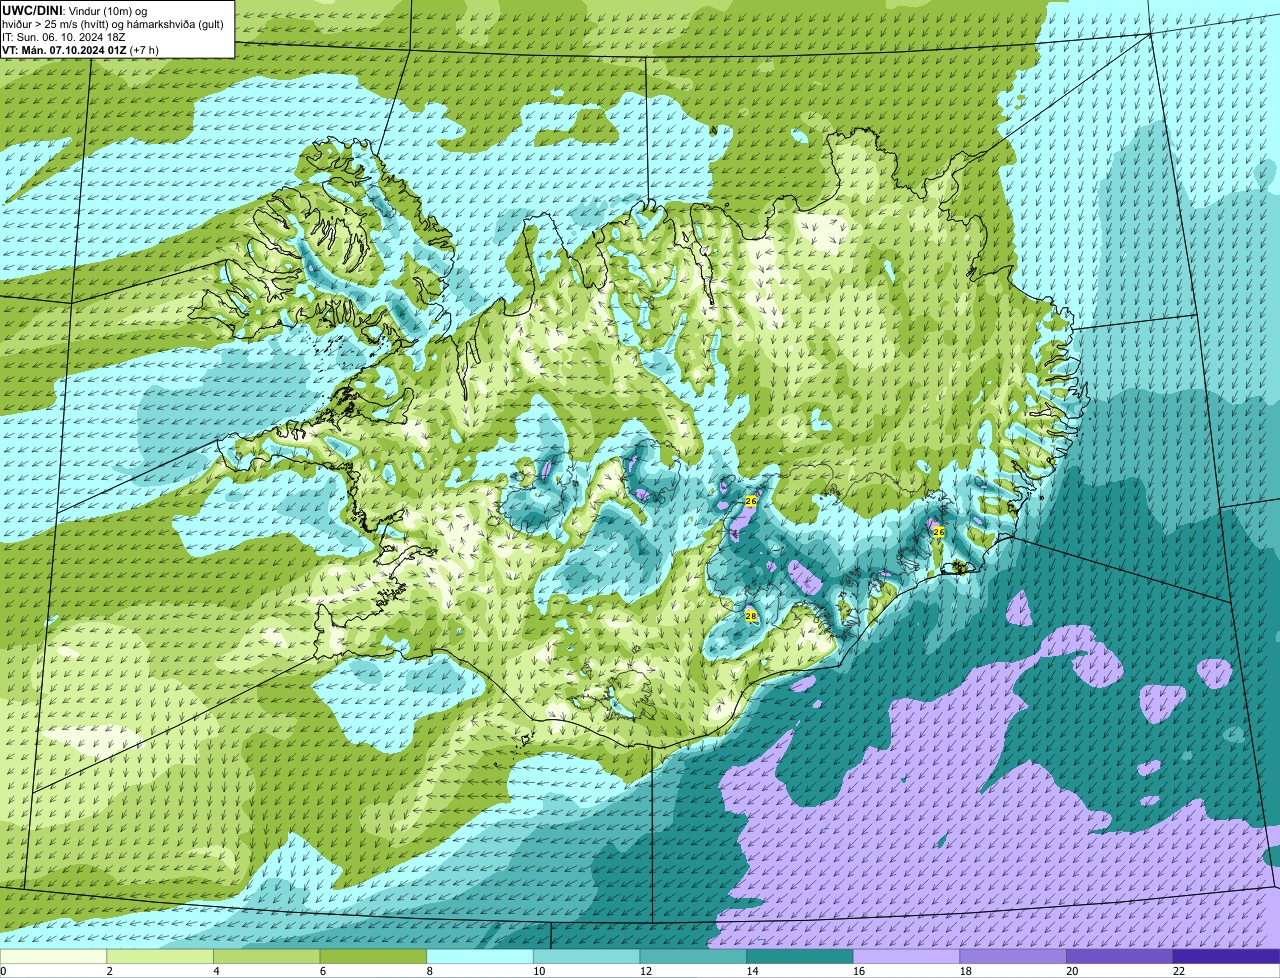Click the '2' scale tick label
1280x978 pixels.
tap(109, 971)
